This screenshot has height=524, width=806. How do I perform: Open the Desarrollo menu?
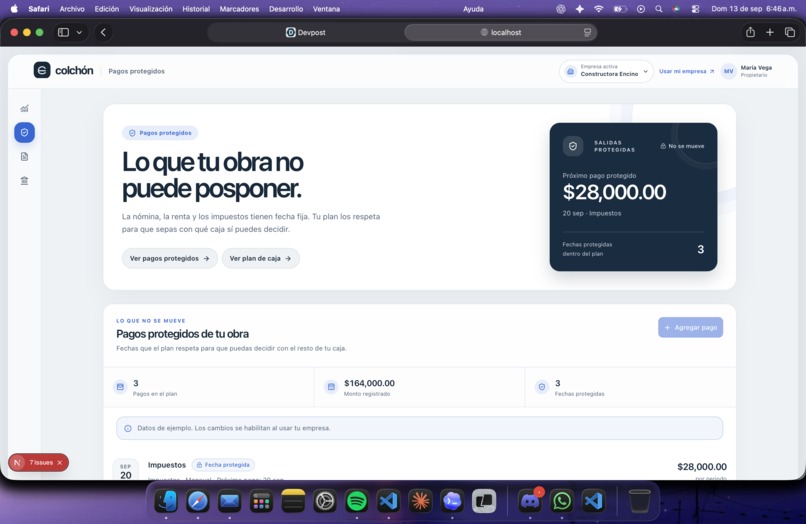(286, 9)
